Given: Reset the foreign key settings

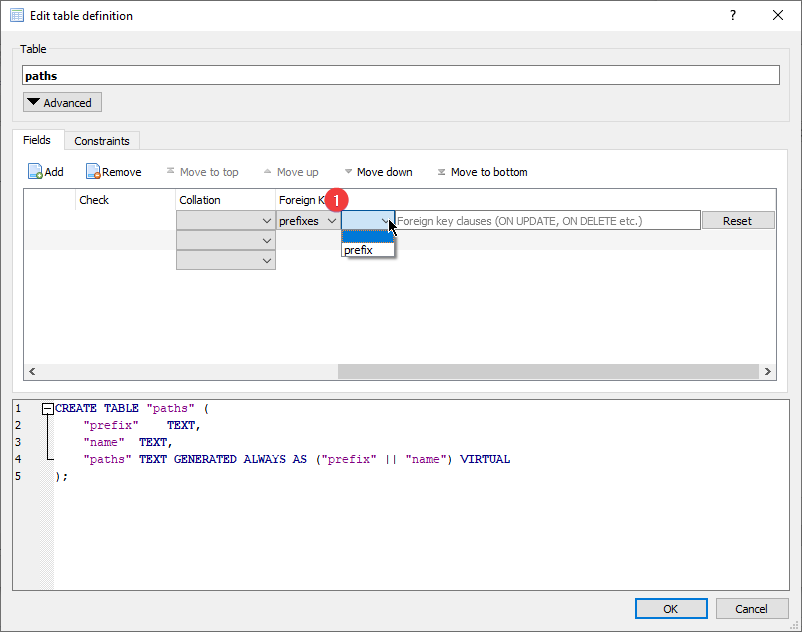Looking at the screenshot, I should pyautogui.click(x=738, y=220).
